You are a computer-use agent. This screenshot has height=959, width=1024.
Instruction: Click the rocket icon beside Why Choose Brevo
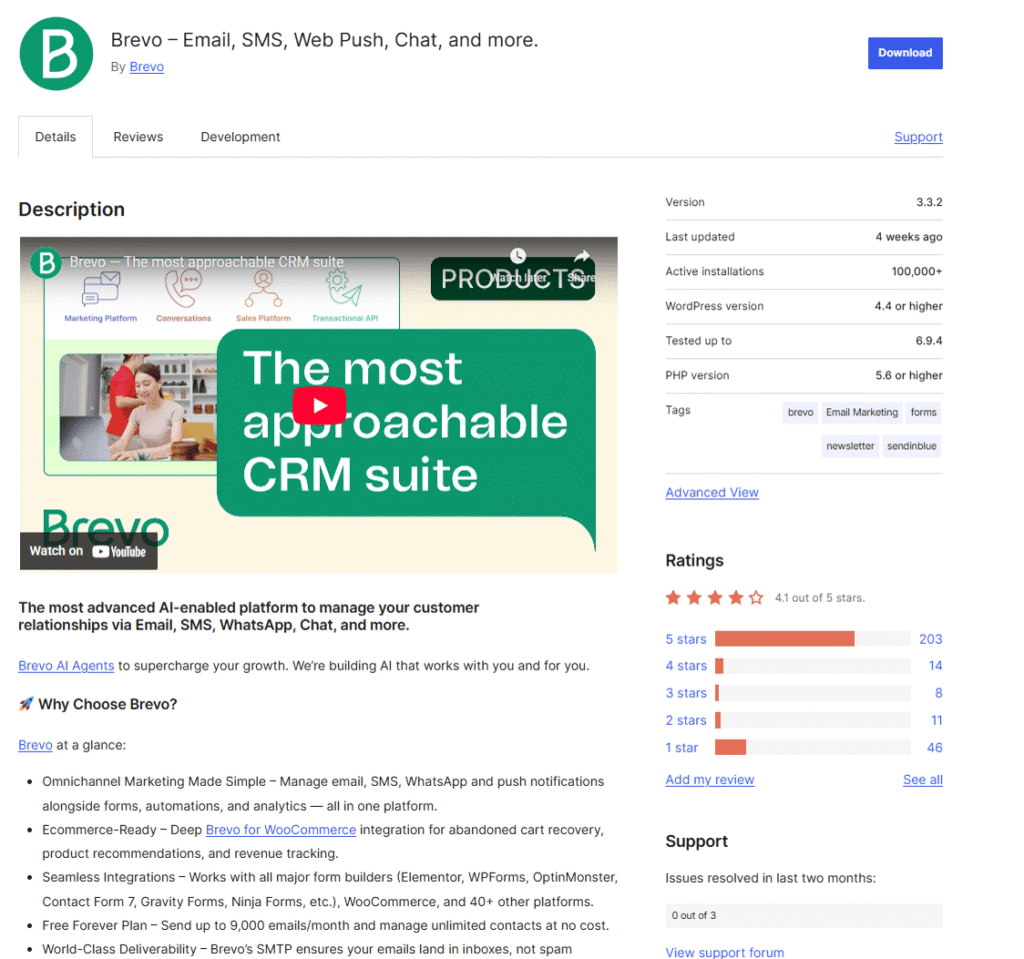tap(29, 704)
